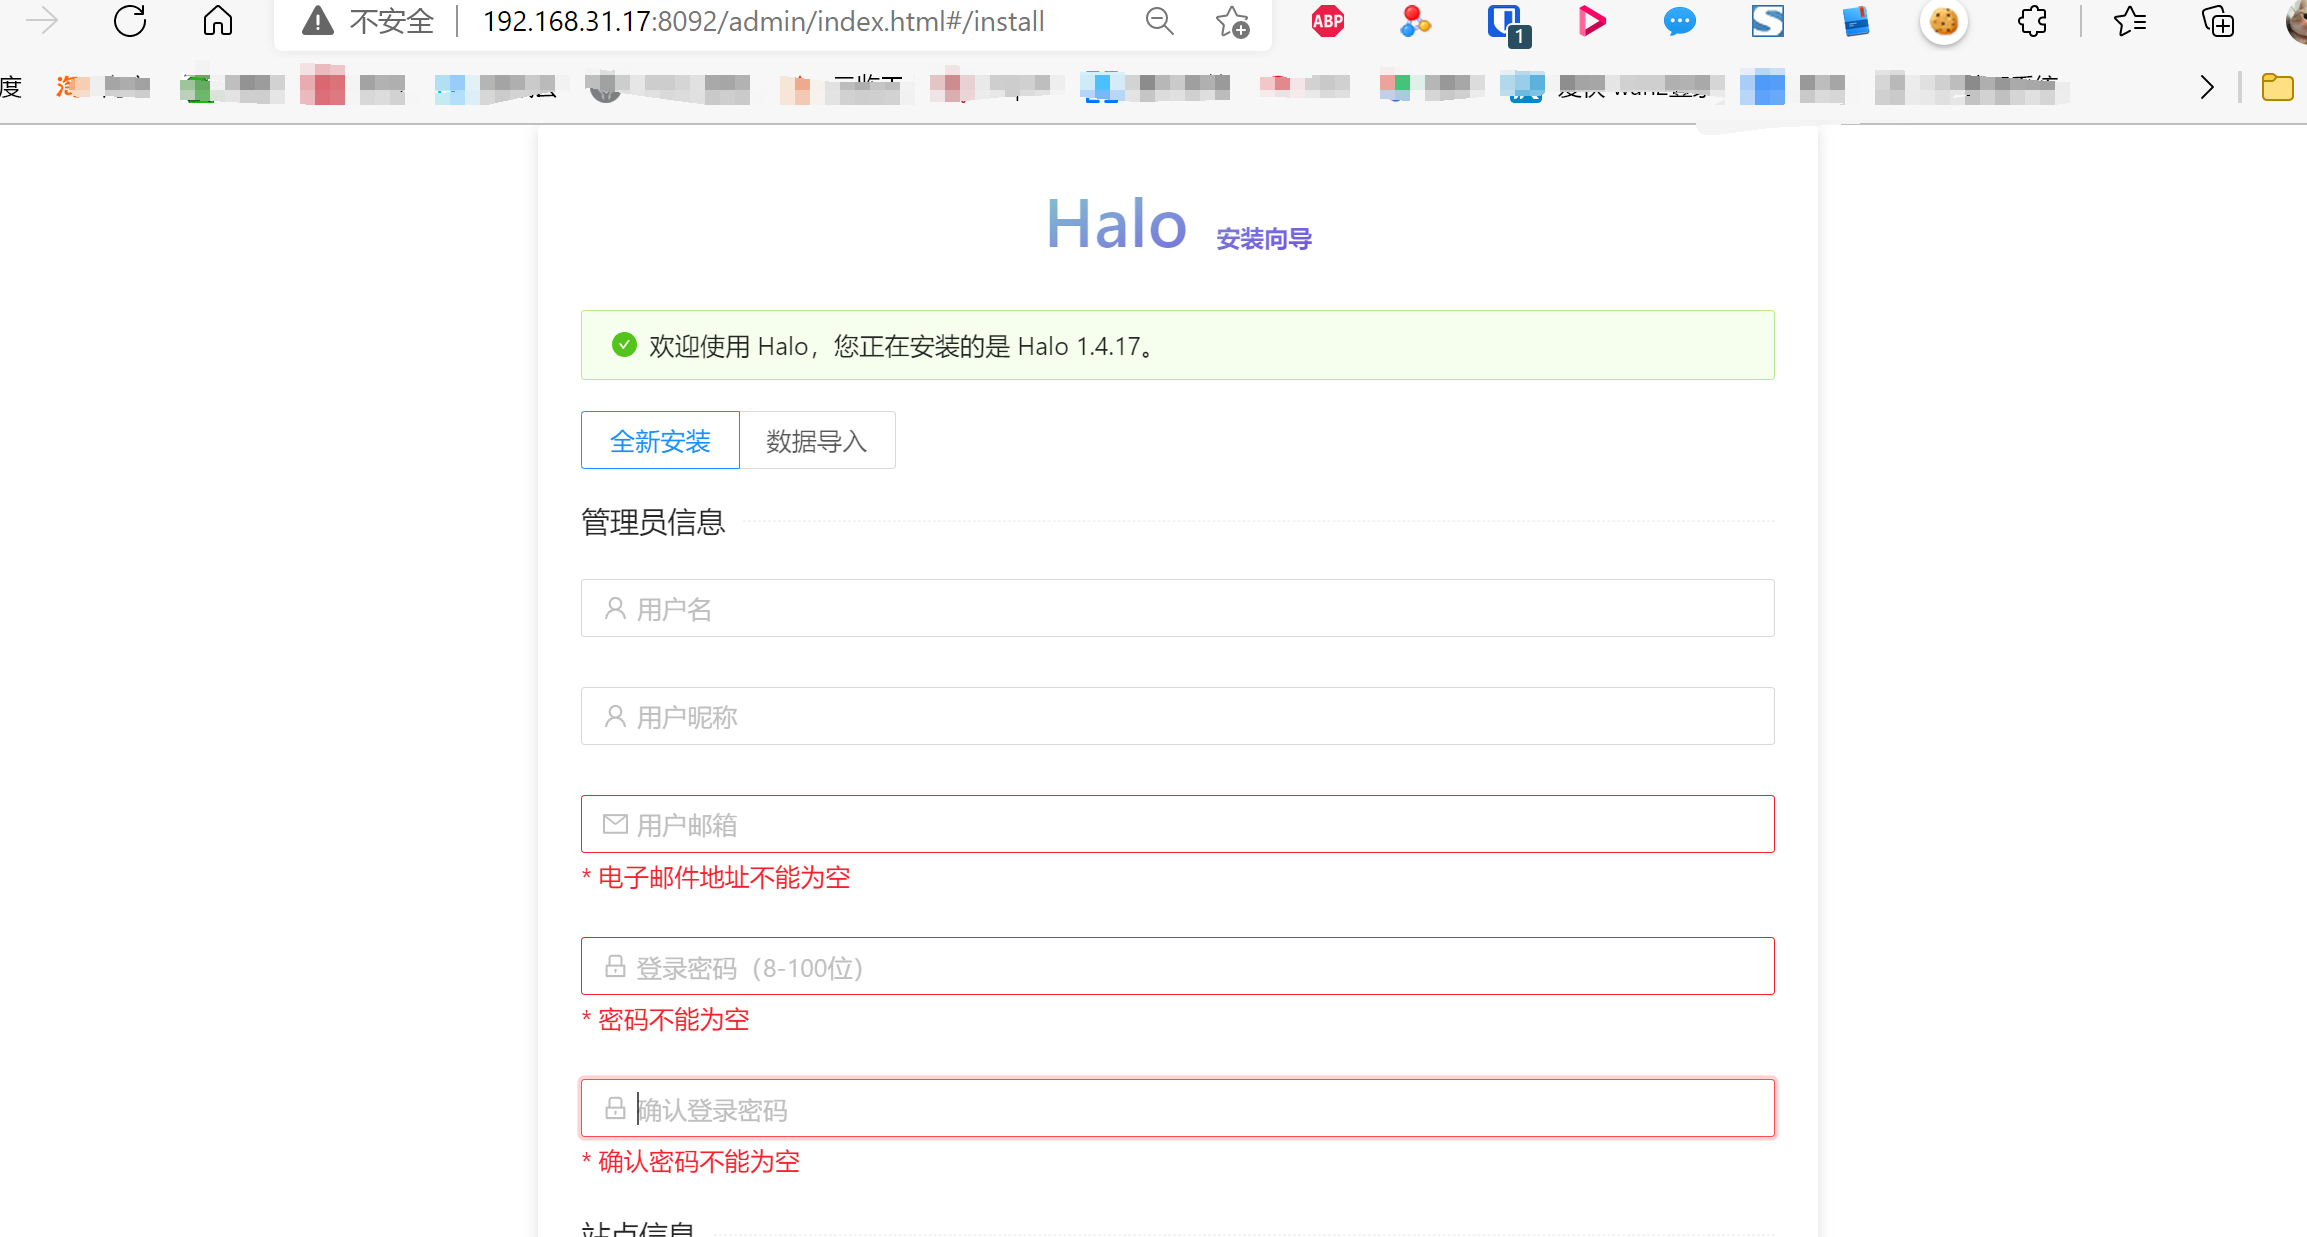Image resolution: width=2307 pixels, height=1237 pixels.
Task: Open the not-secure site warning icon
Action: 318,20
